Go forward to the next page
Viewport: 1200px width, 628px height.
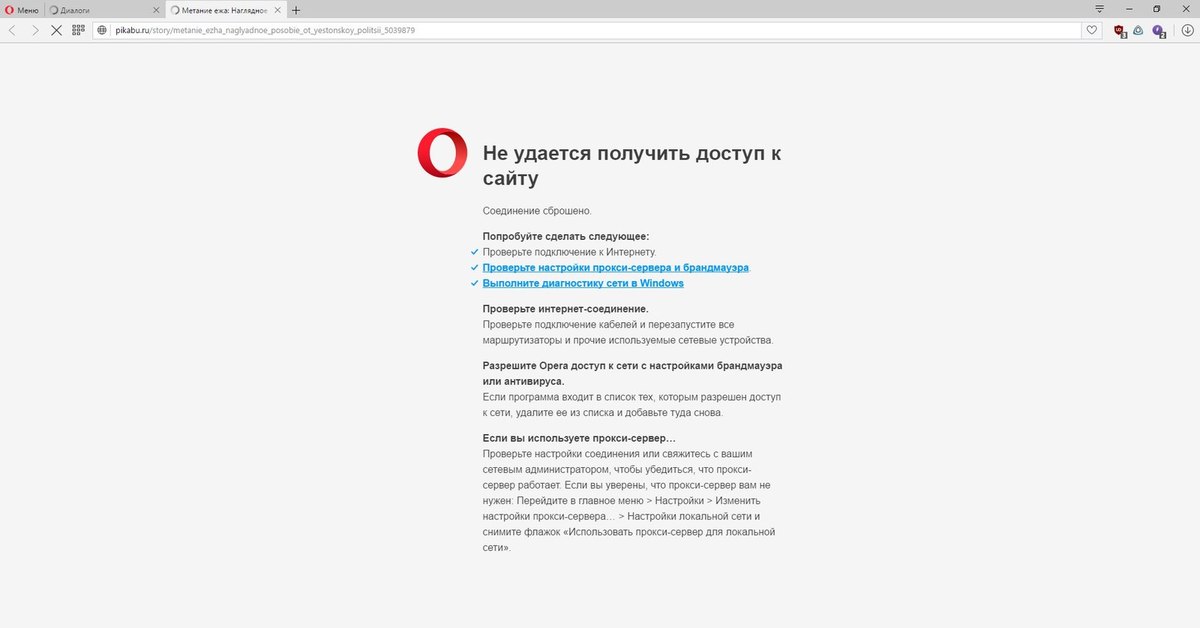click(x=35, y=30)
